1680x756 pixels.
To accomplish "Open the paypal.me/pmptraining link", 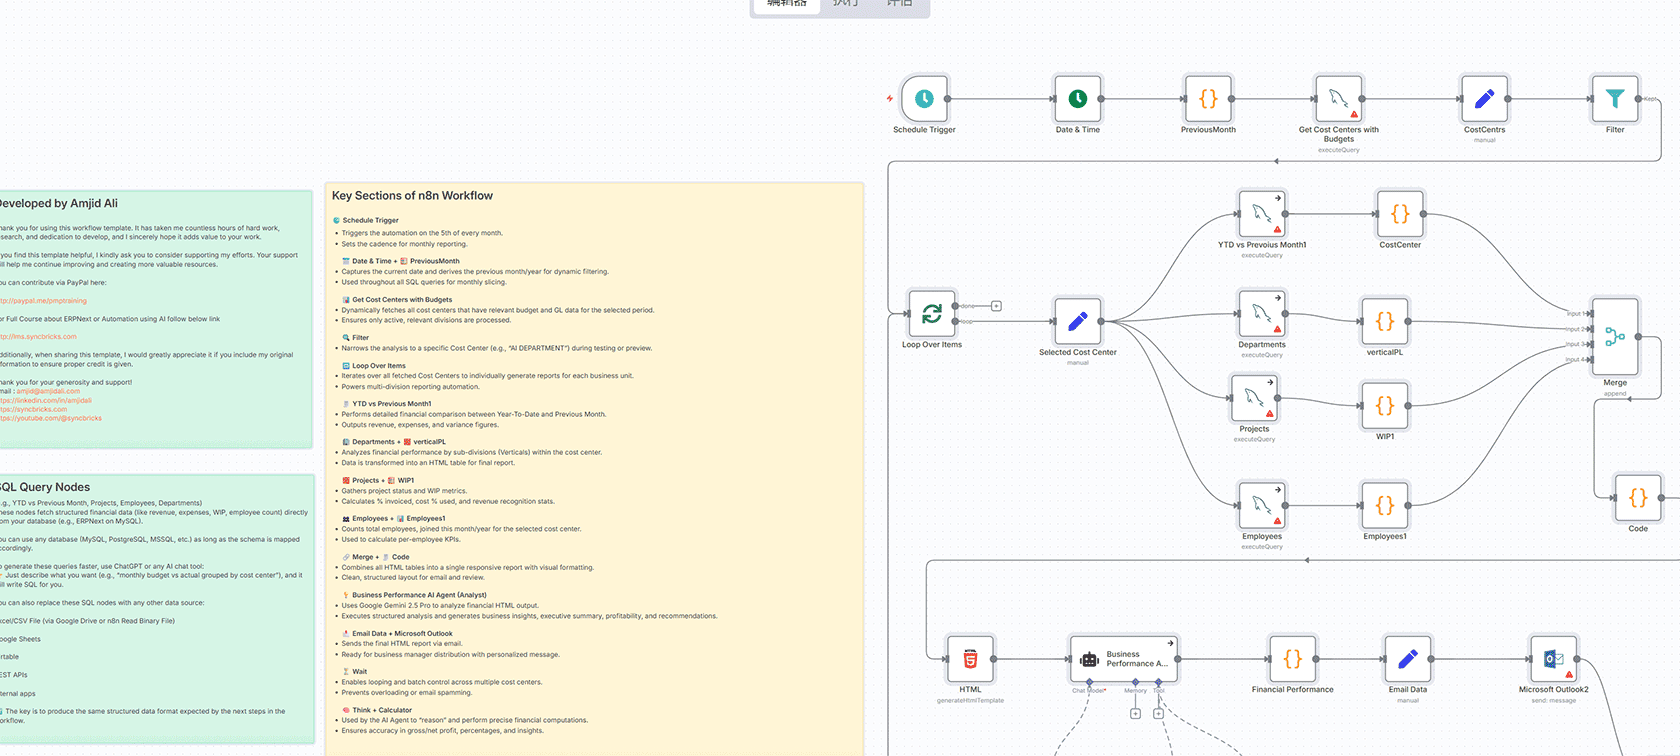I will 45,301.
